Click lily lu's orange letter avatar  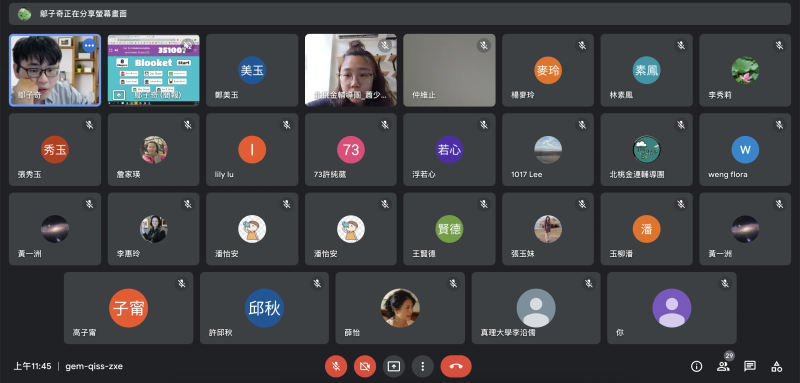click(252, 149)
